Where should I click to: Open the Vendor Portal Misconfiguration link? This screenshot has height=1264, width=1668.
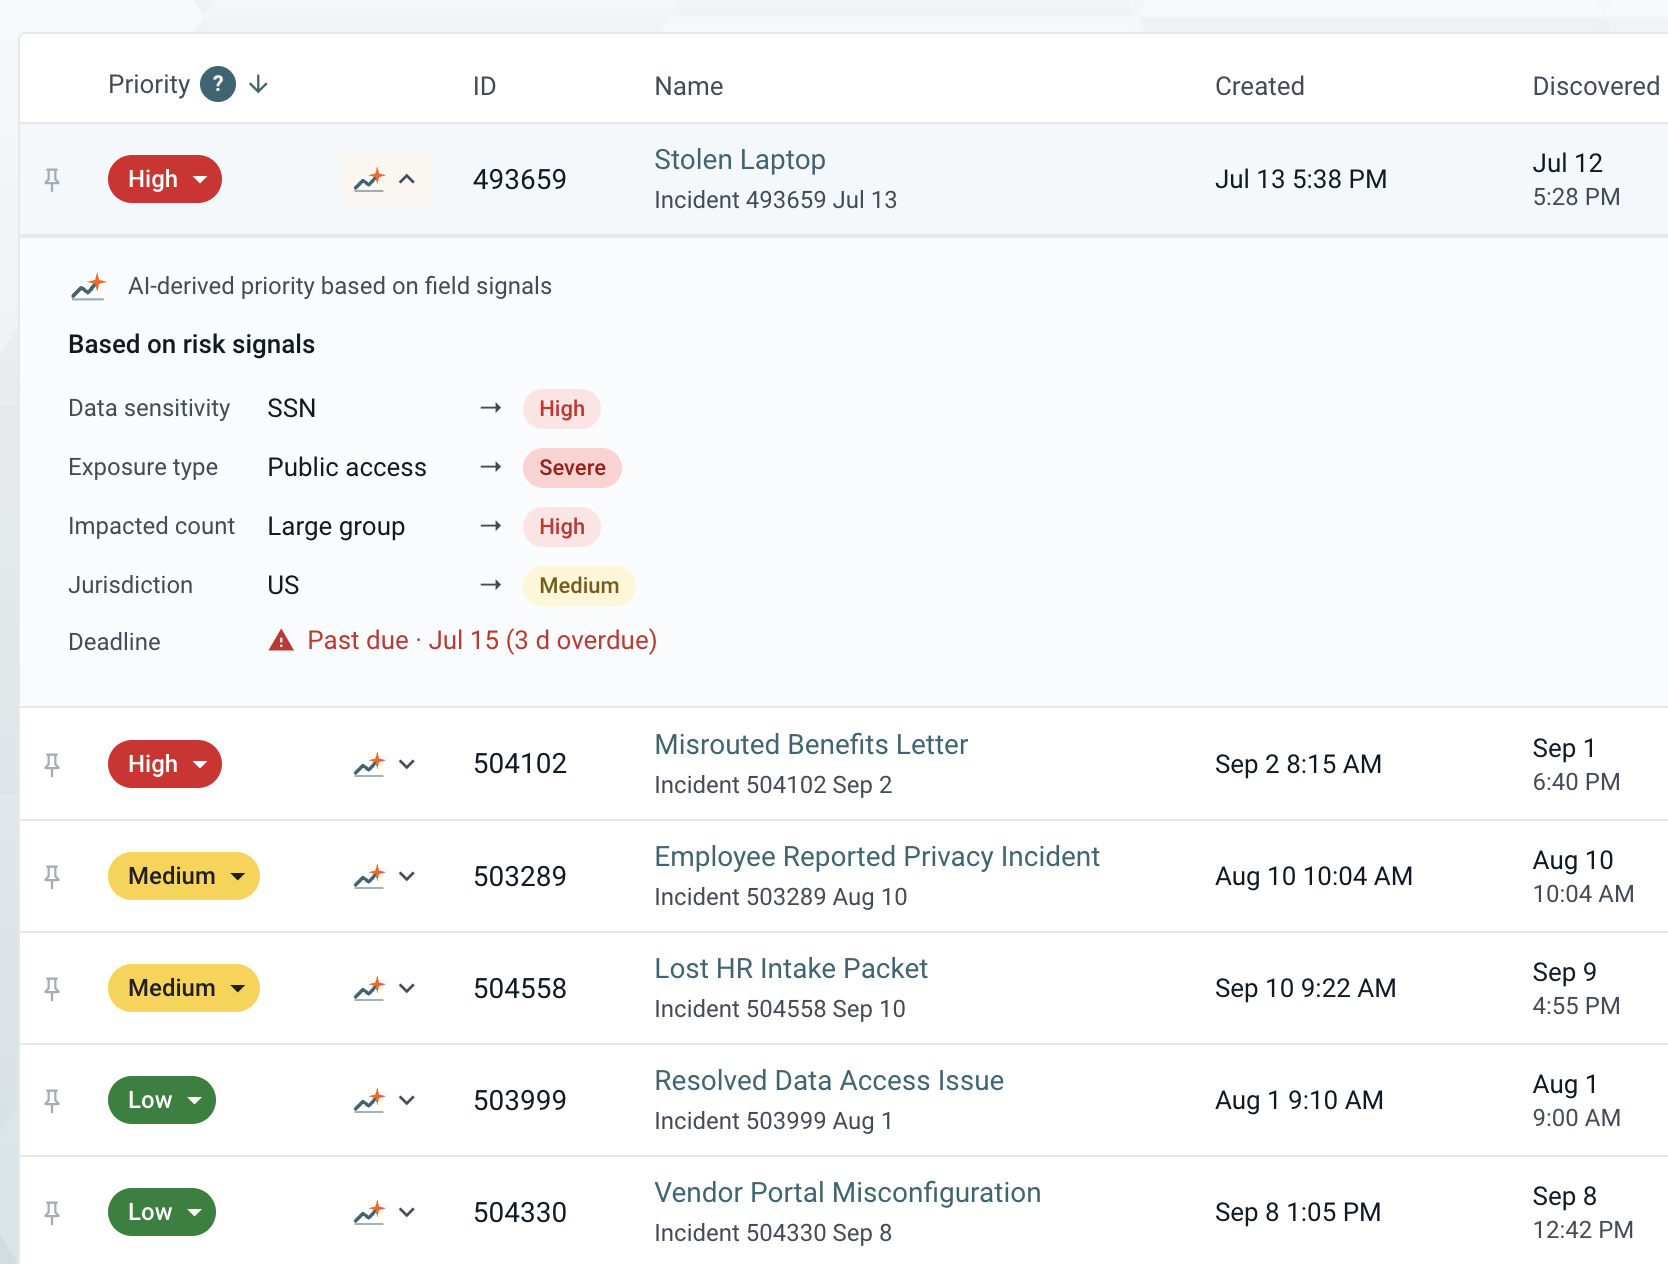pyautogui.click(x=847, y=1192)
